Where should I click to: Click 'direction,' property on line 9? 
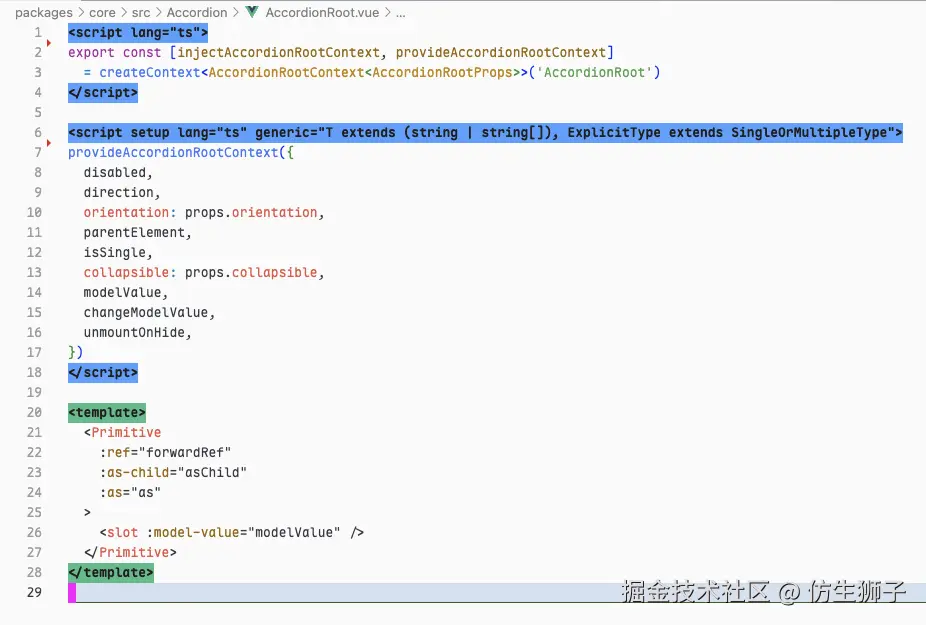coord(122,193)
